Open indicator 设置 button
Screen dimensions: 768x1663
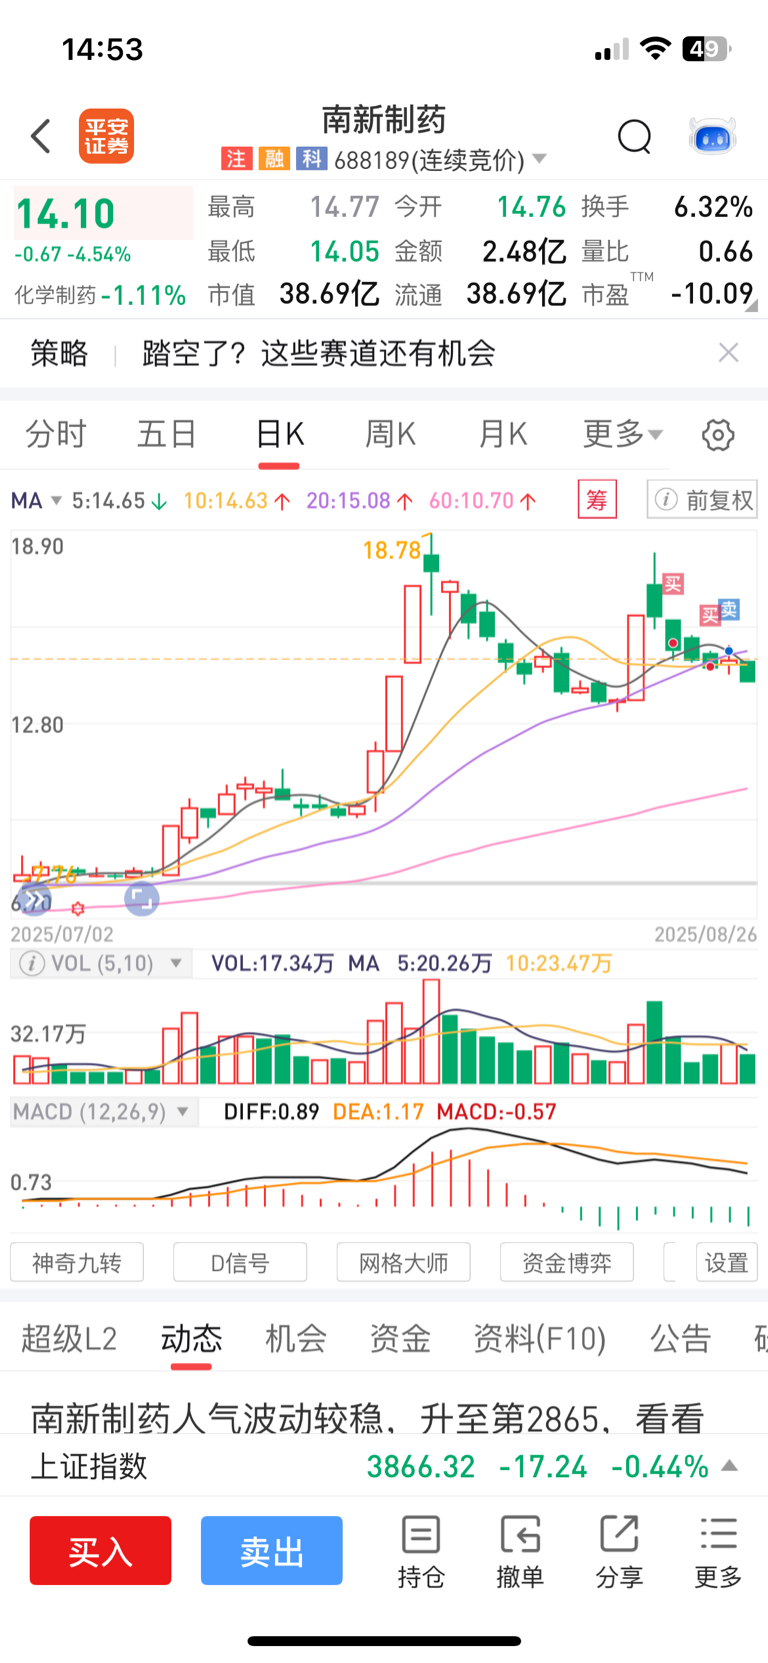[727, 1262]
